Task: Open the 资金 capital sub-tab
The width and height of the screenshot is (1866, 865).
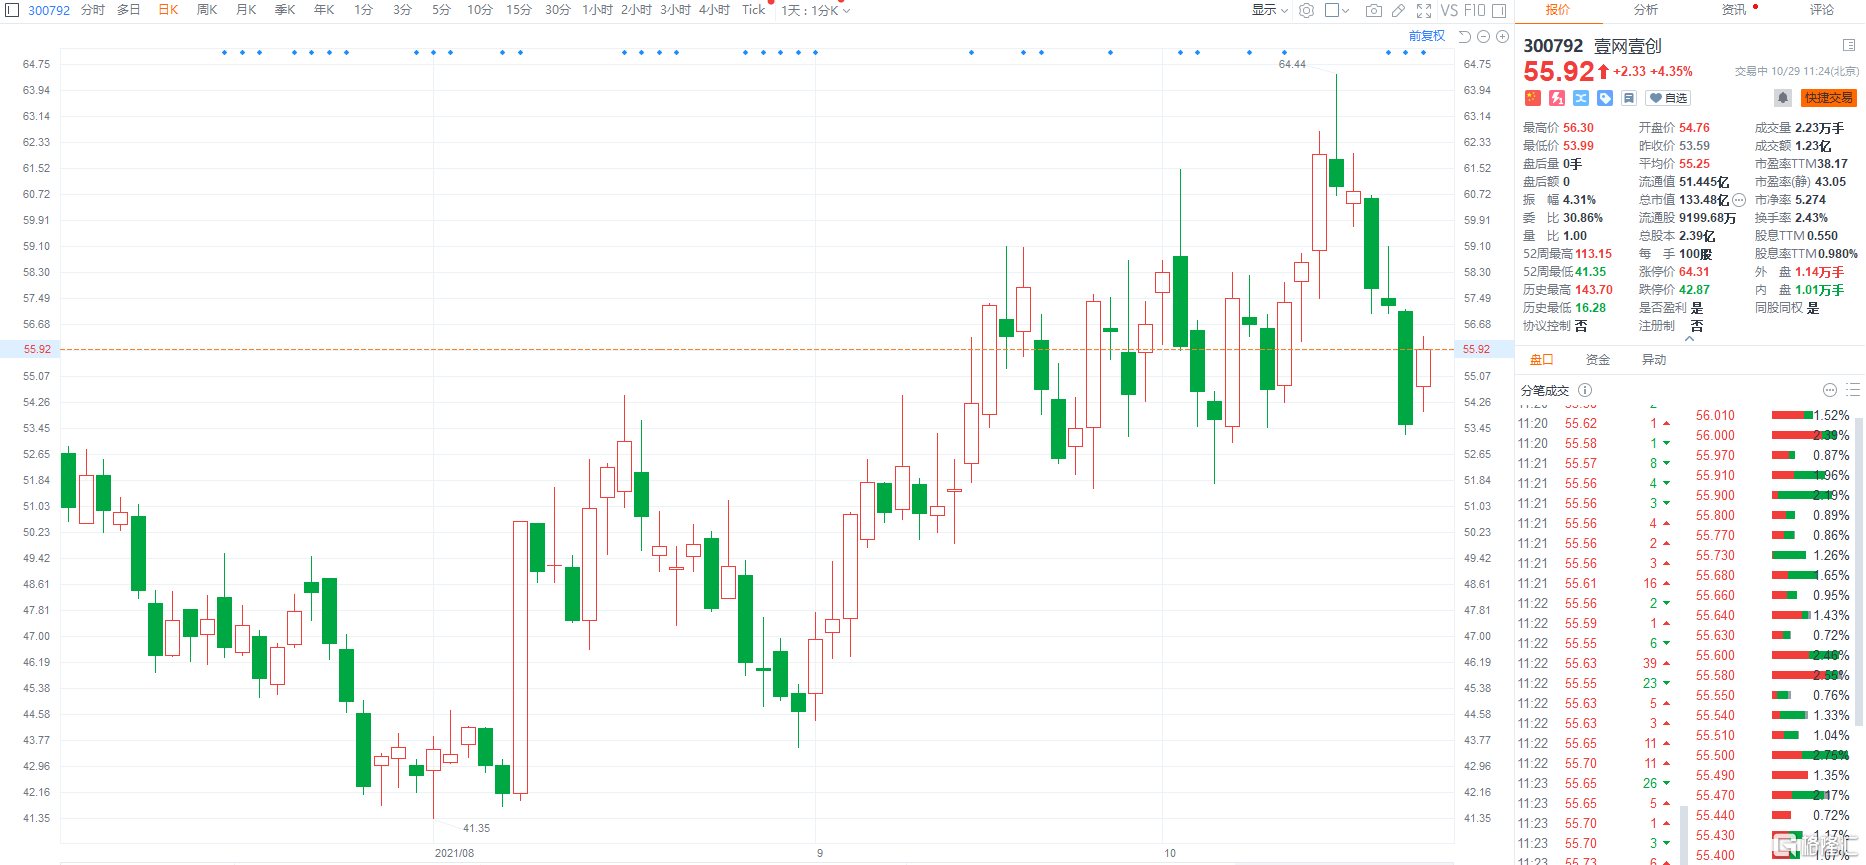Action: 1598,360
